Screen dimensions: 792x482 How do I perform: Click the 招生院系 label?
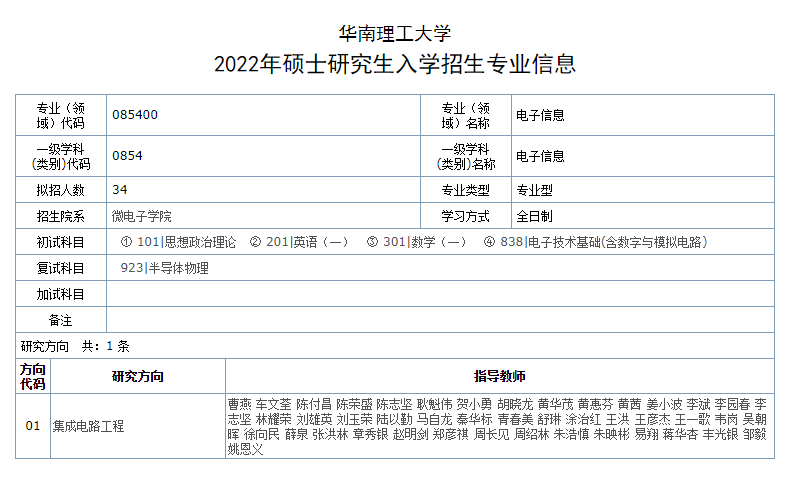tap(61, 216)
